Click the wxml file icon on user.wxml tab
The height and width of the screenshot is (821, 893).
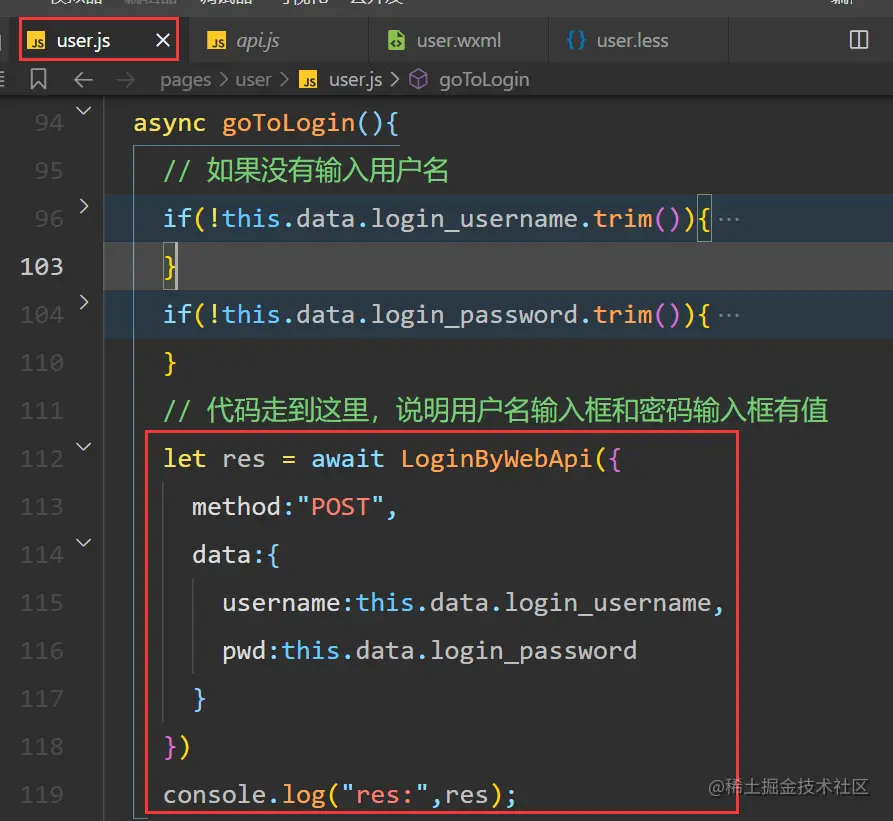click(x=396, y=40)
